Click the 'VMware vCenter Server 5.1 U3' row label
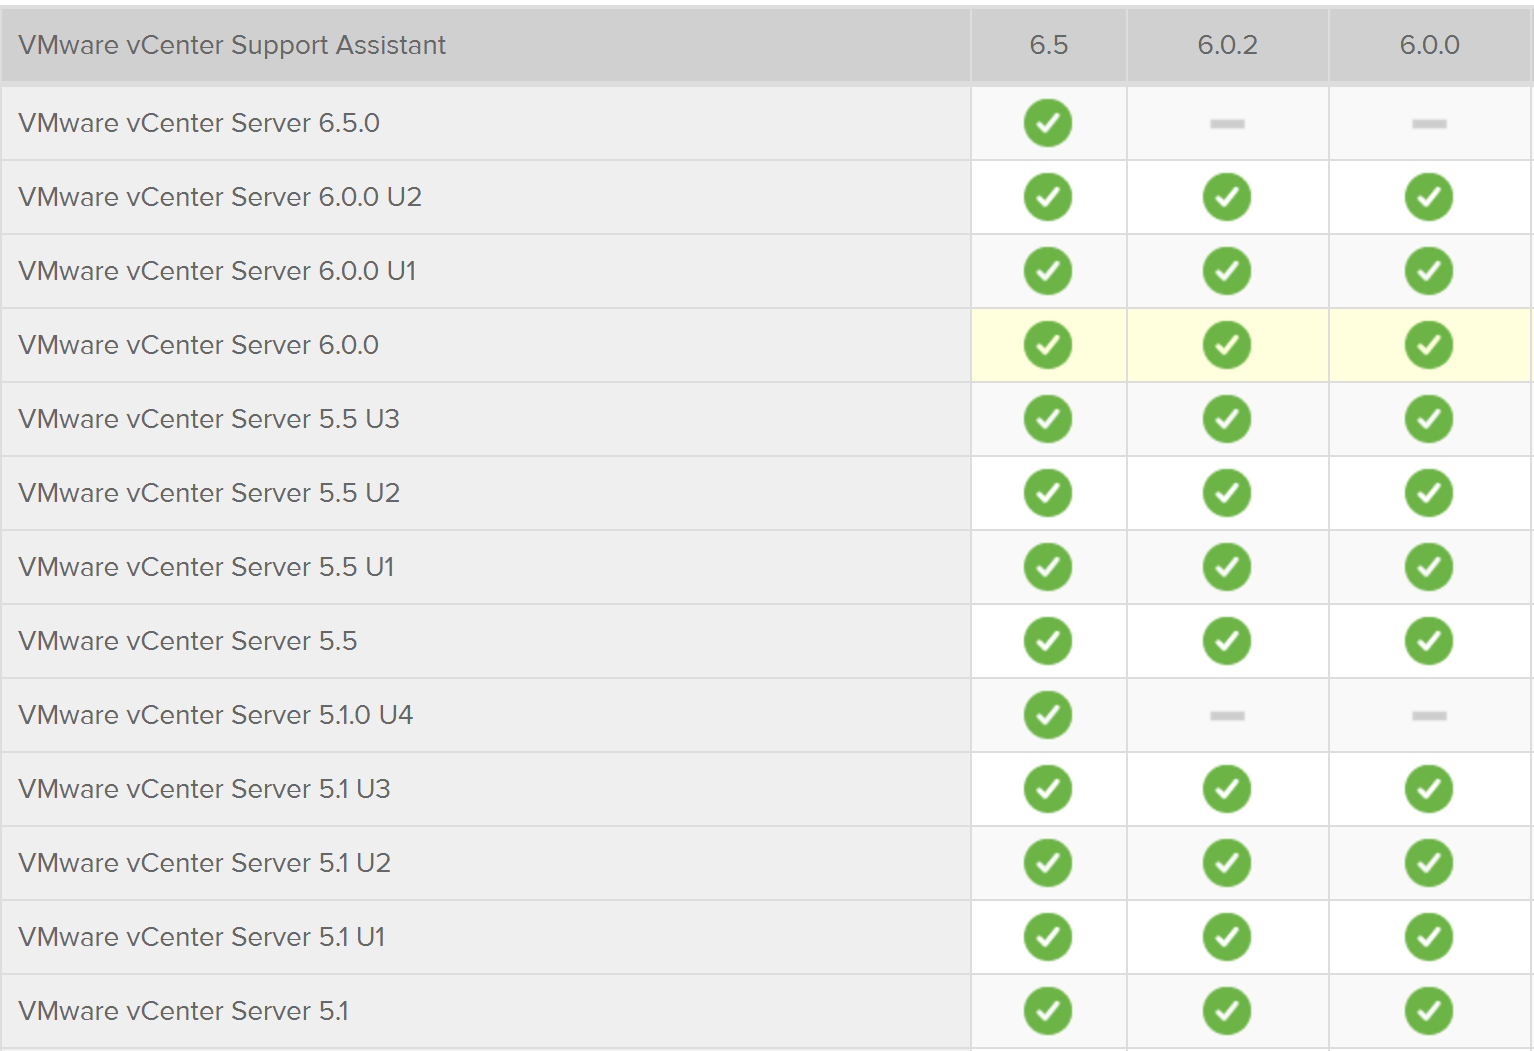The image size is (1534, 1051). coord(204,789)
